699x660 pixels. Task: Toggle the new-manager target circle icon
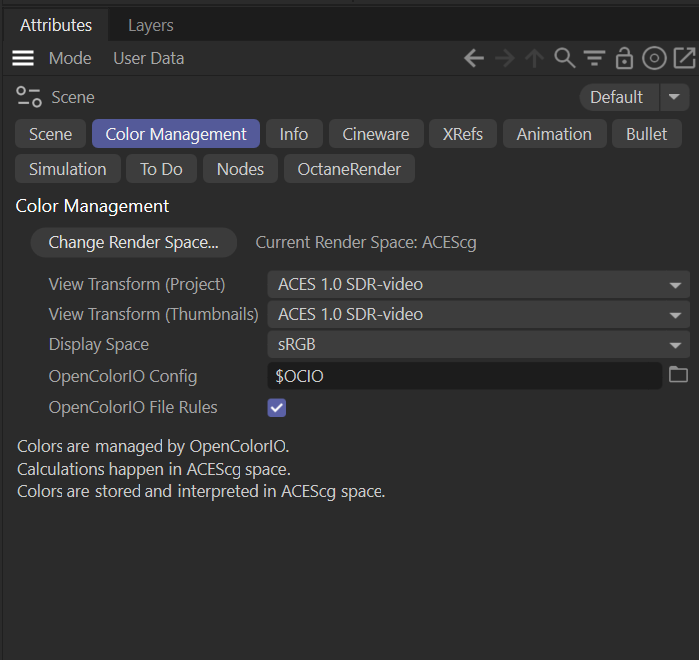[x=654, y=58]
